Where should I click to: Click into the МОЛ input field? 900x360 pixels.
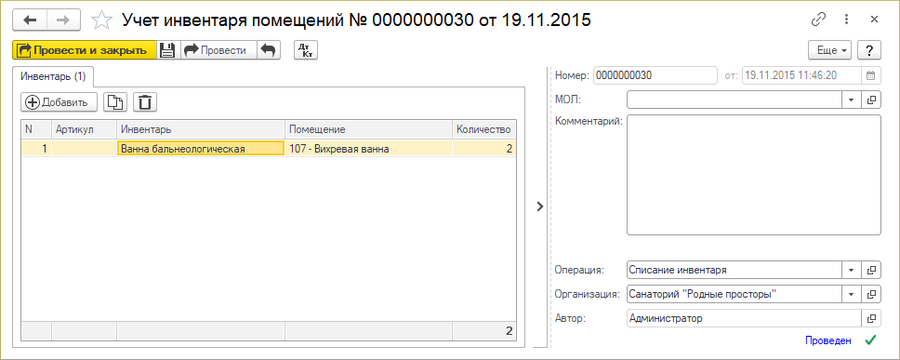pyautogui.click(x=734, y=100)
